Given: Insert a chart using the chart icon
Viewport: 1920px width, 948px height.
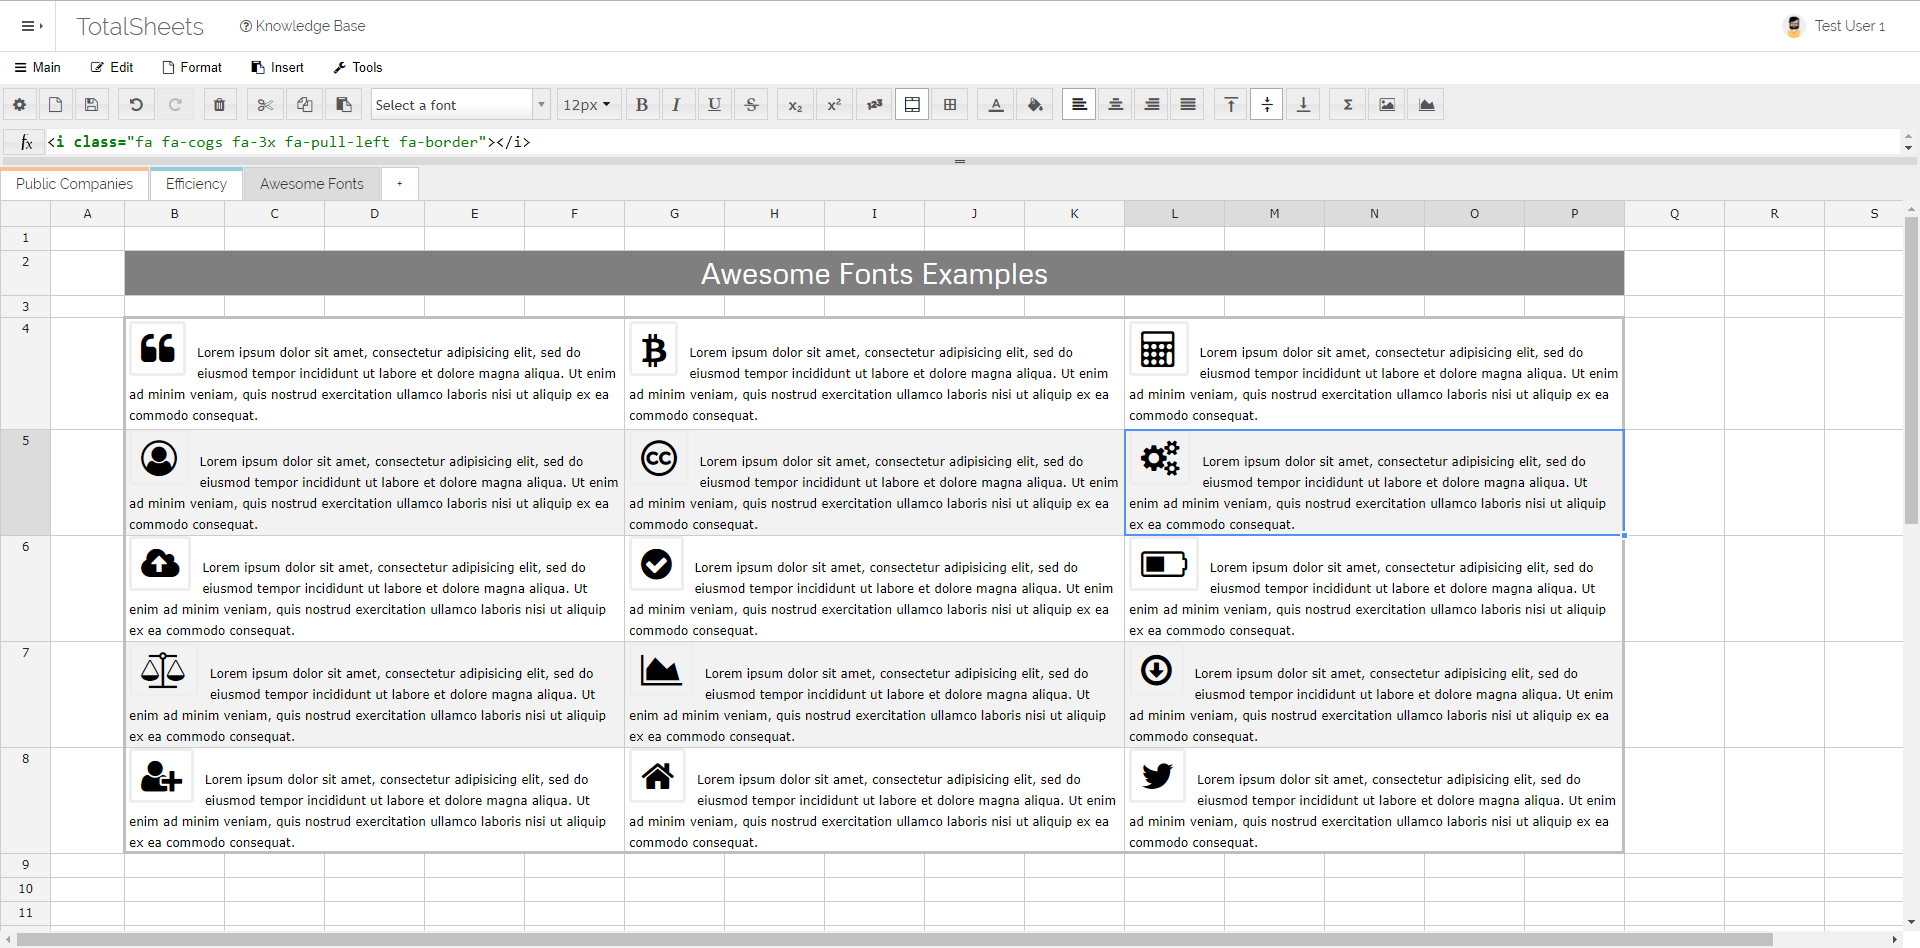Looking at the screenshot, I should pos(1426,104).
